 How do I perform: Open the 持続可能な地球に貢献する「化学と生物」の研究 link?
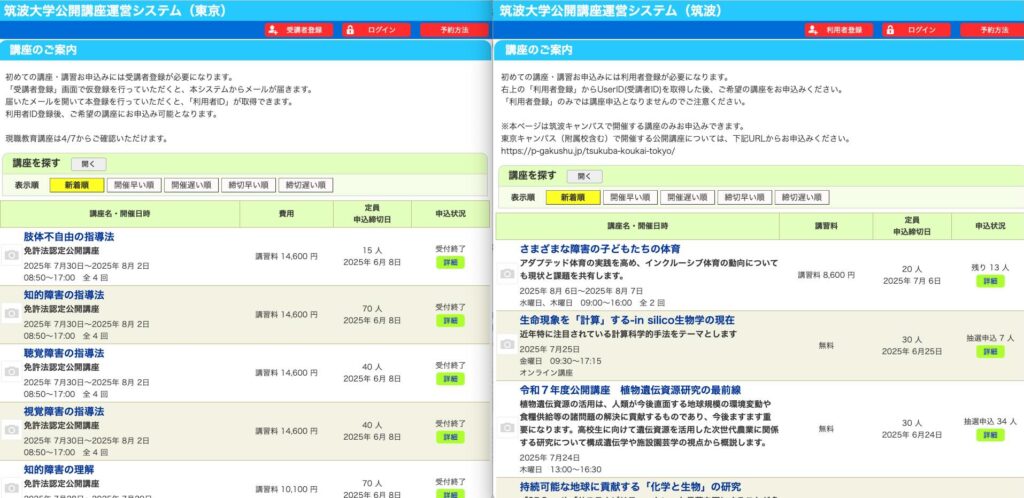point(630,487)
